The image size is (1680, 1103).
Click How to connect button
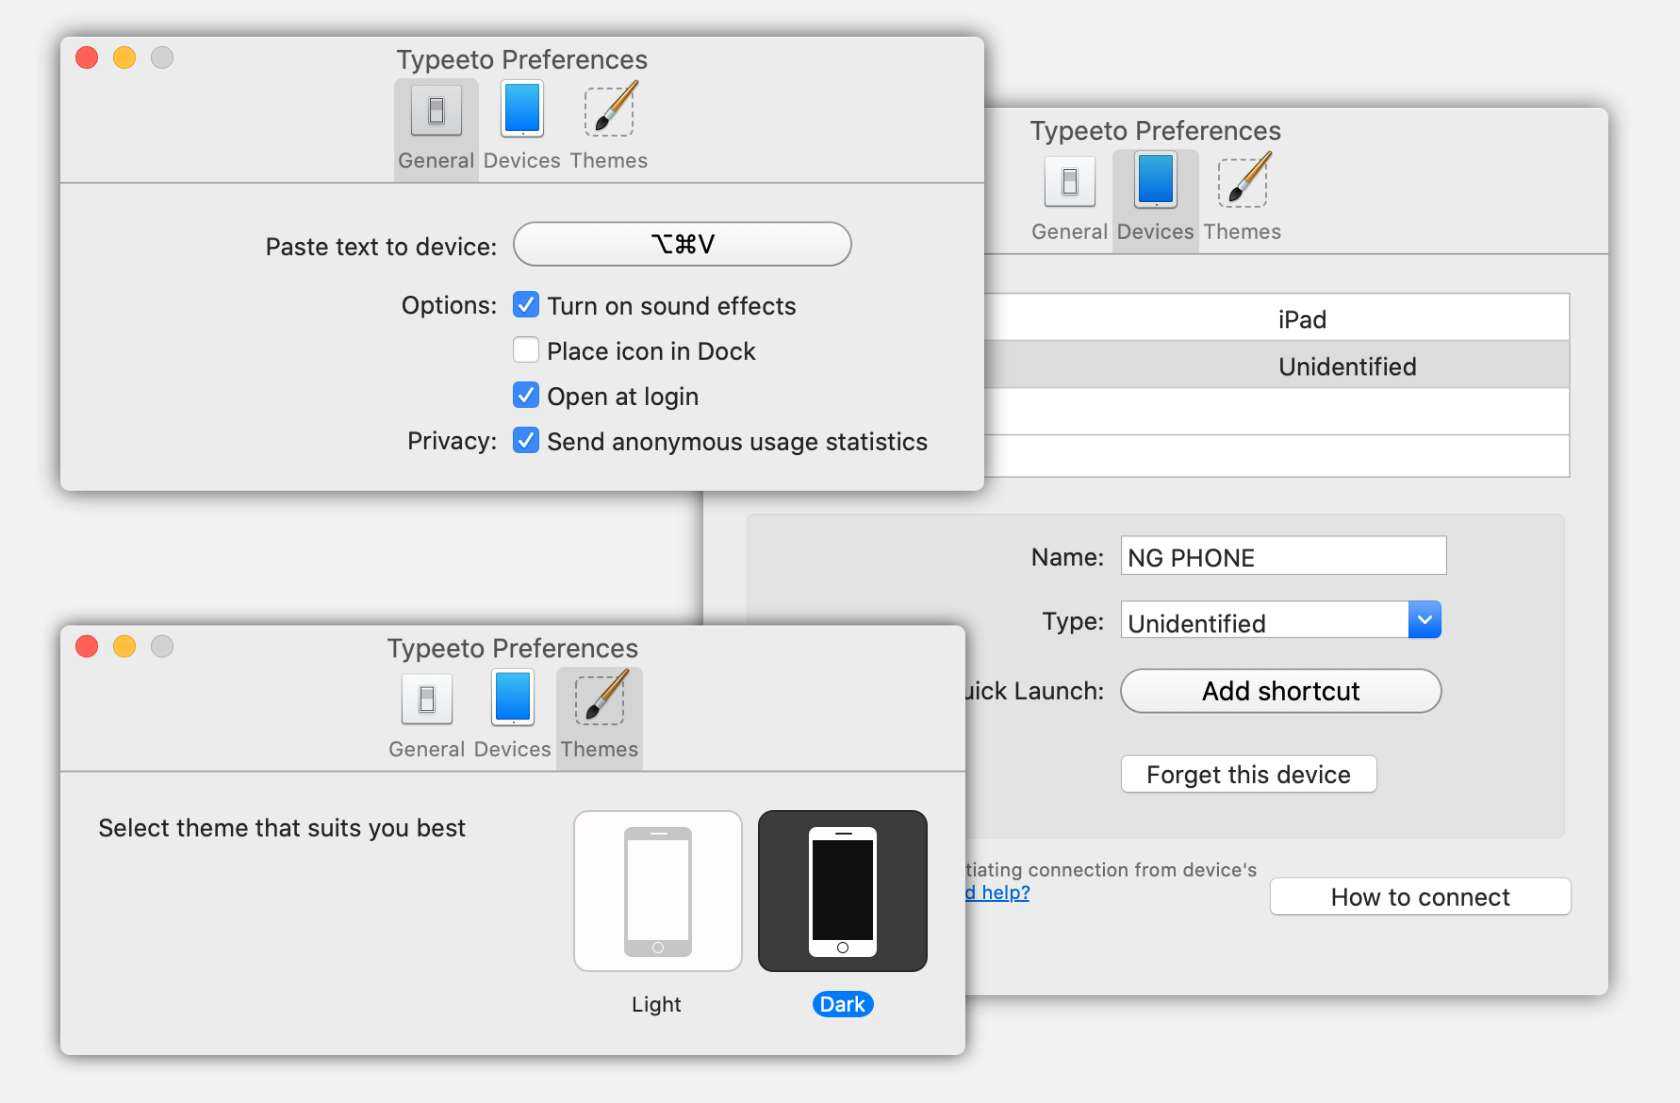coord(1419,897)
